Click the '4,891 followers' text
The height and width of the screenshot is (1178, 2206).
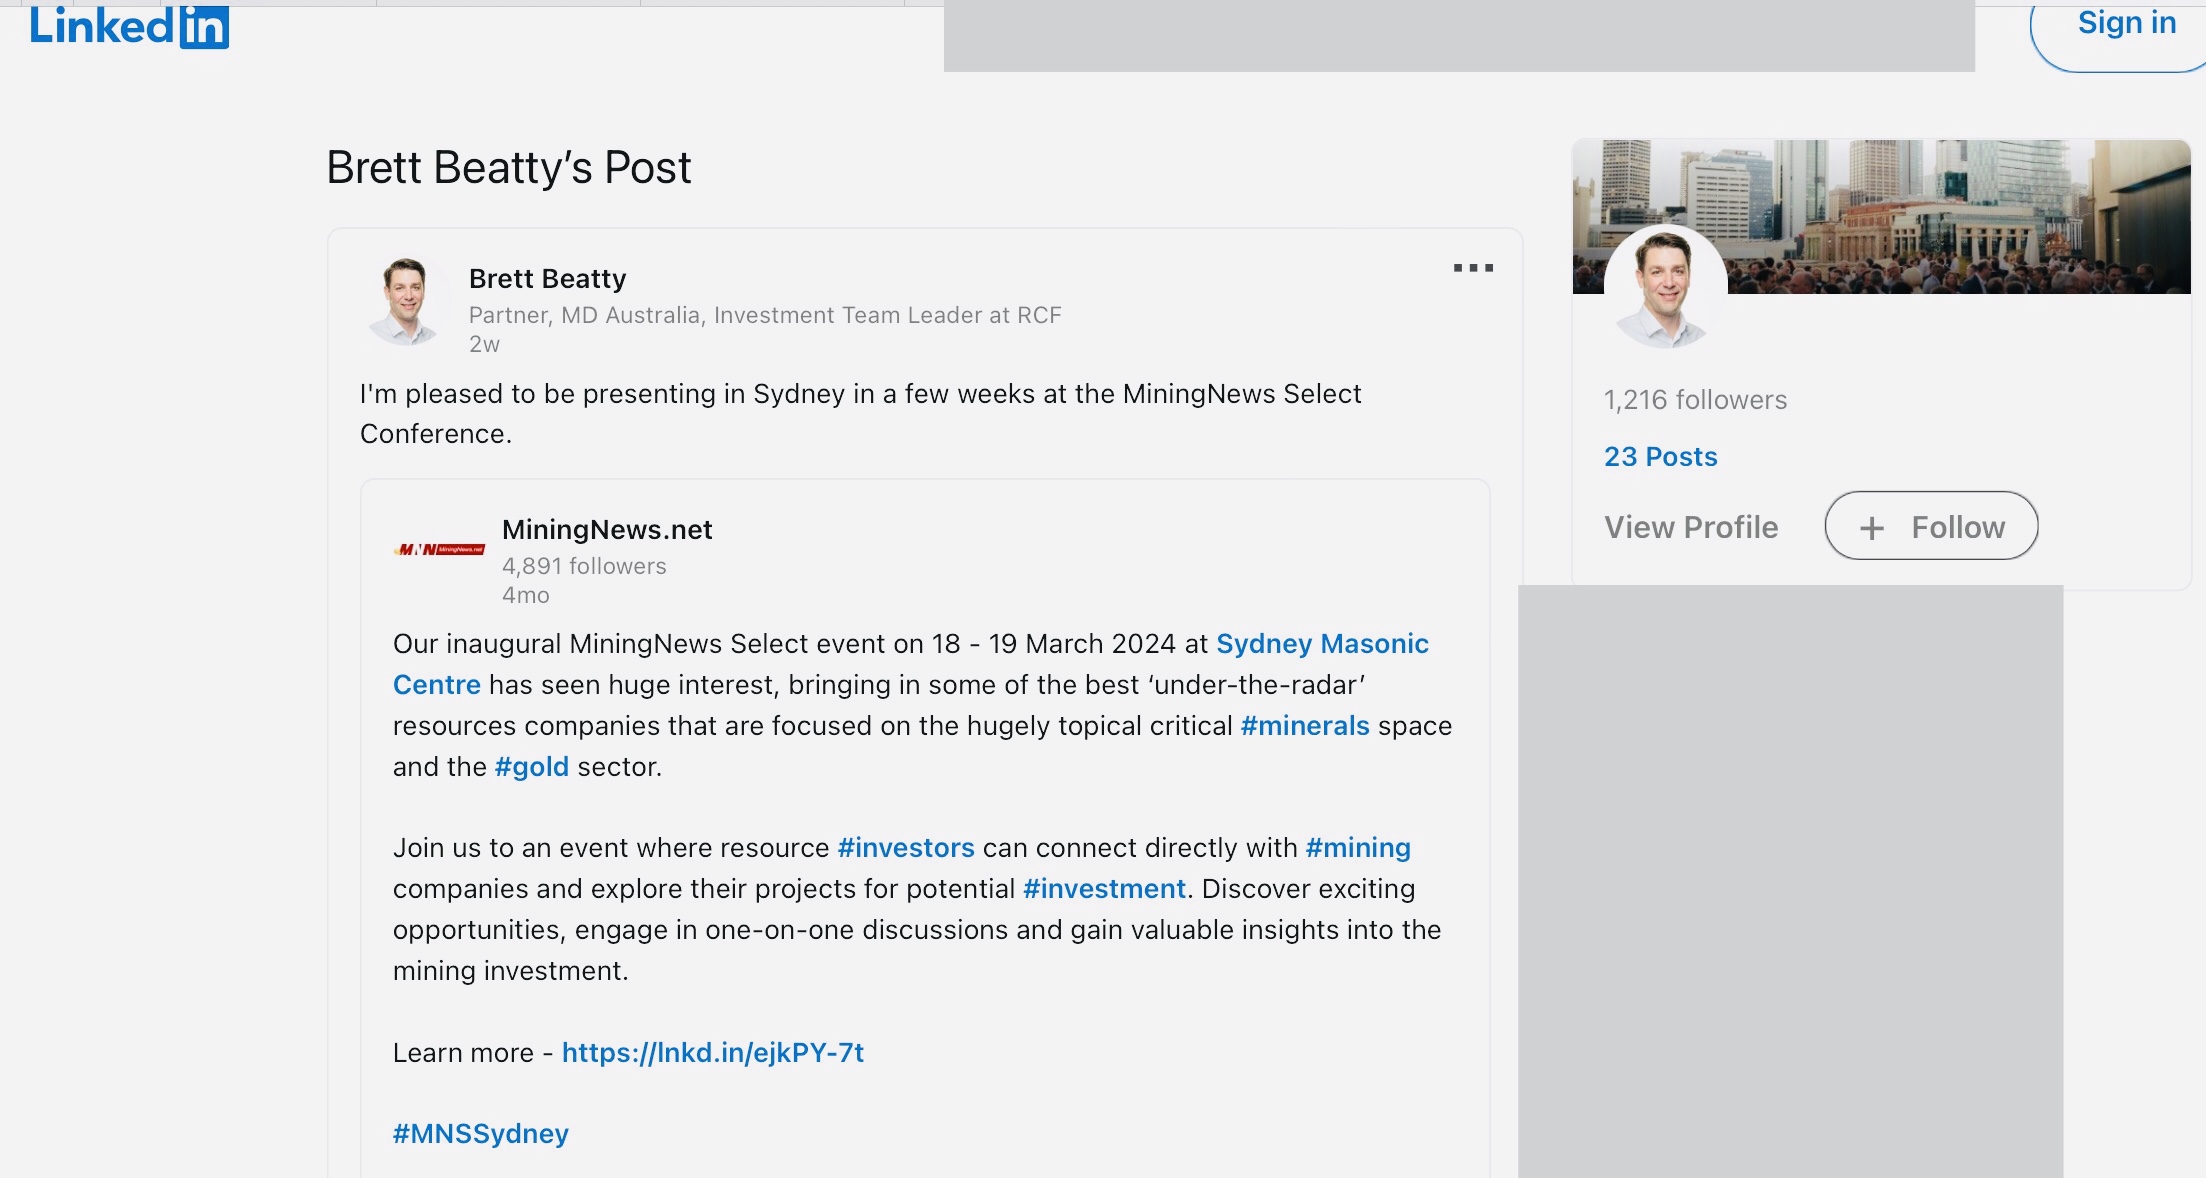click(x=584, y=566)
